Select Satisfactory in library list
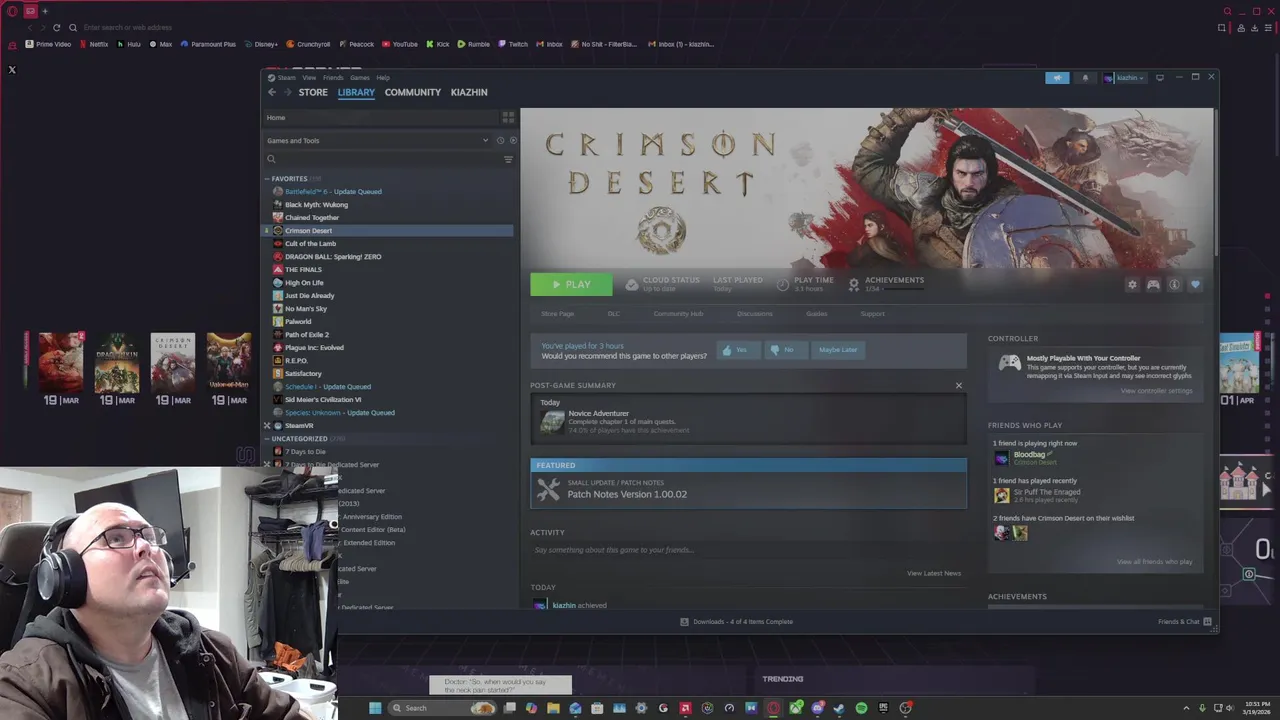The image size is (1280, 720). pos(303,373)
